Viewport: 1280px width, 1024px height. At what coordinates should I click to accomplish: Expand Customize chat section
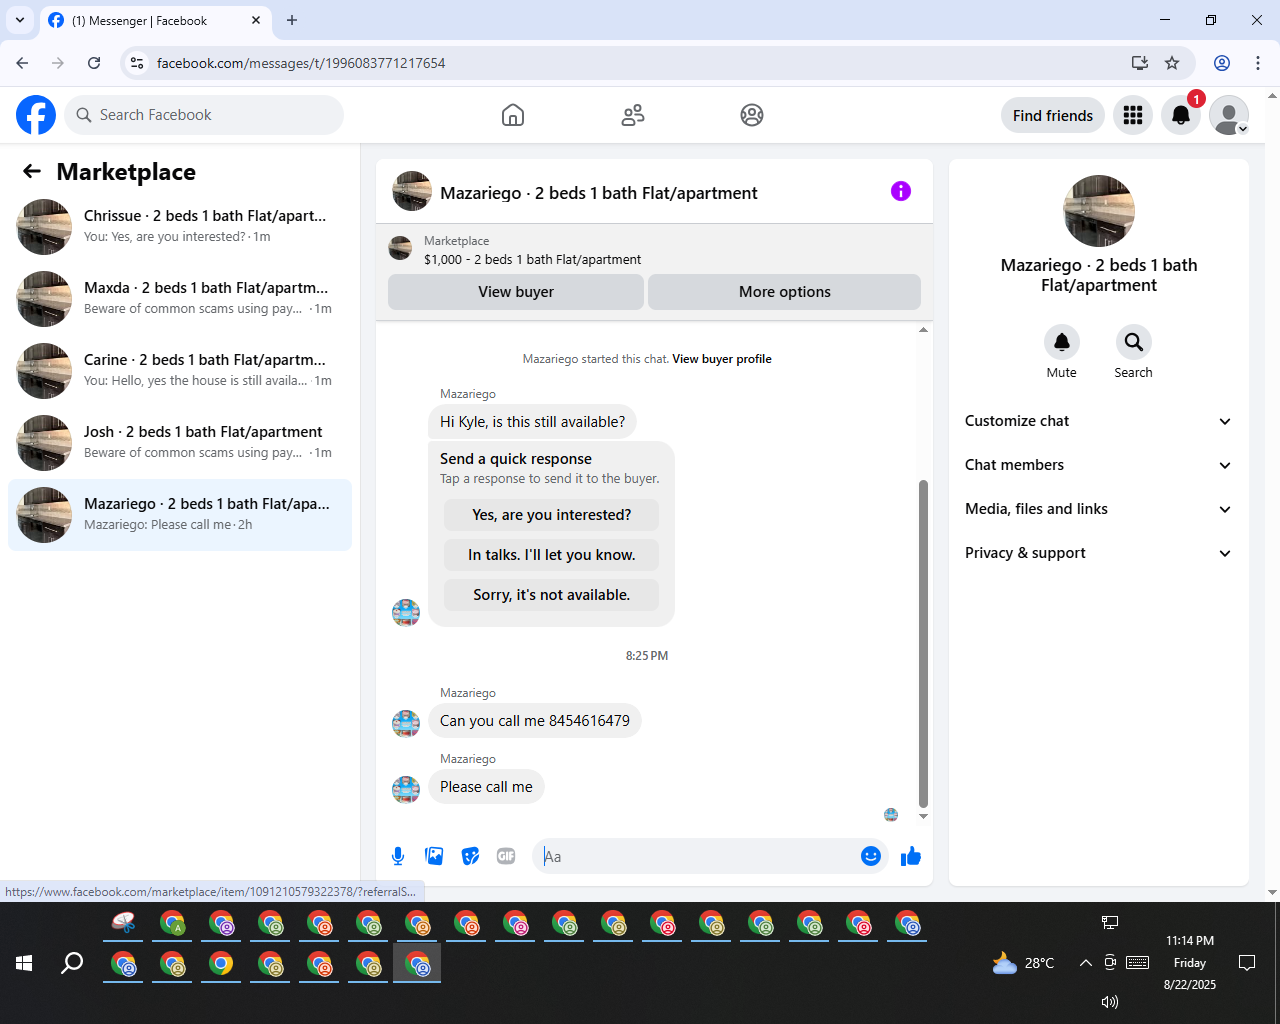pos(1099,421)
